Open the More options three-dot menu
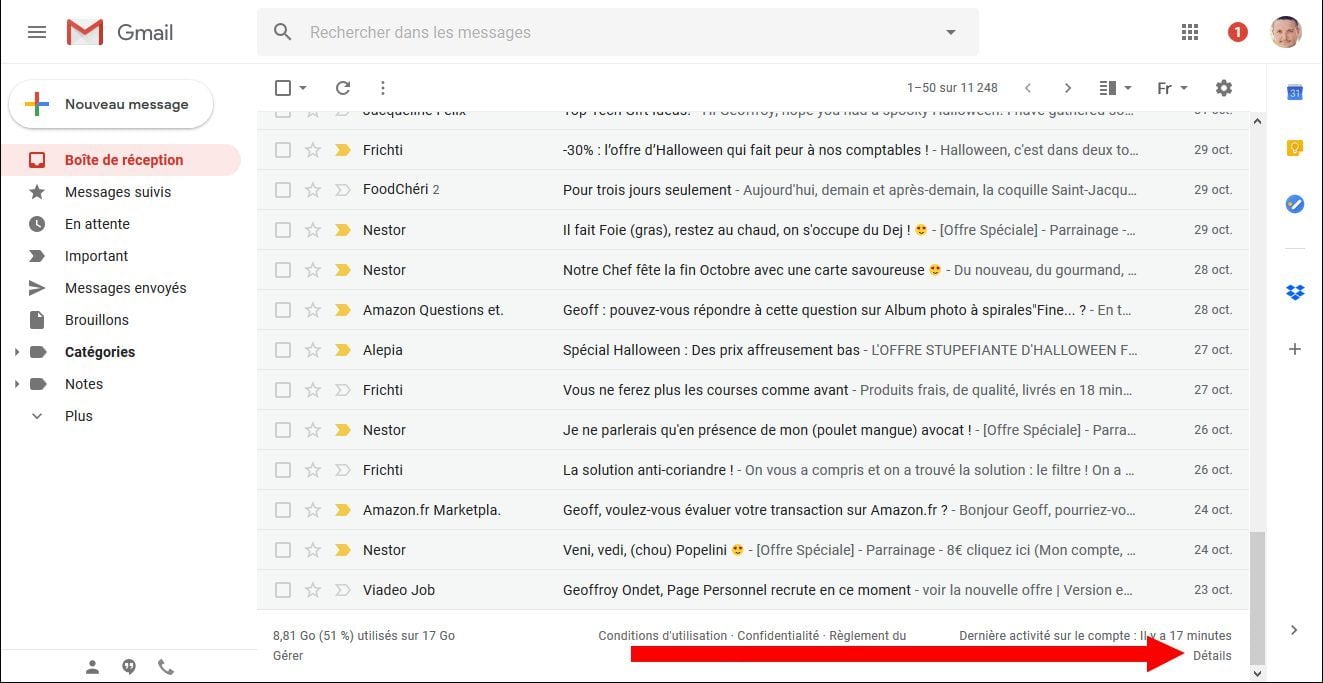 click(382, 88)
